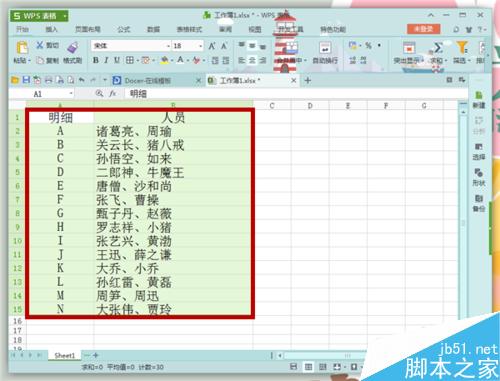Toggle align right
This screenshot has width=500, height=381.
point(263,60)
